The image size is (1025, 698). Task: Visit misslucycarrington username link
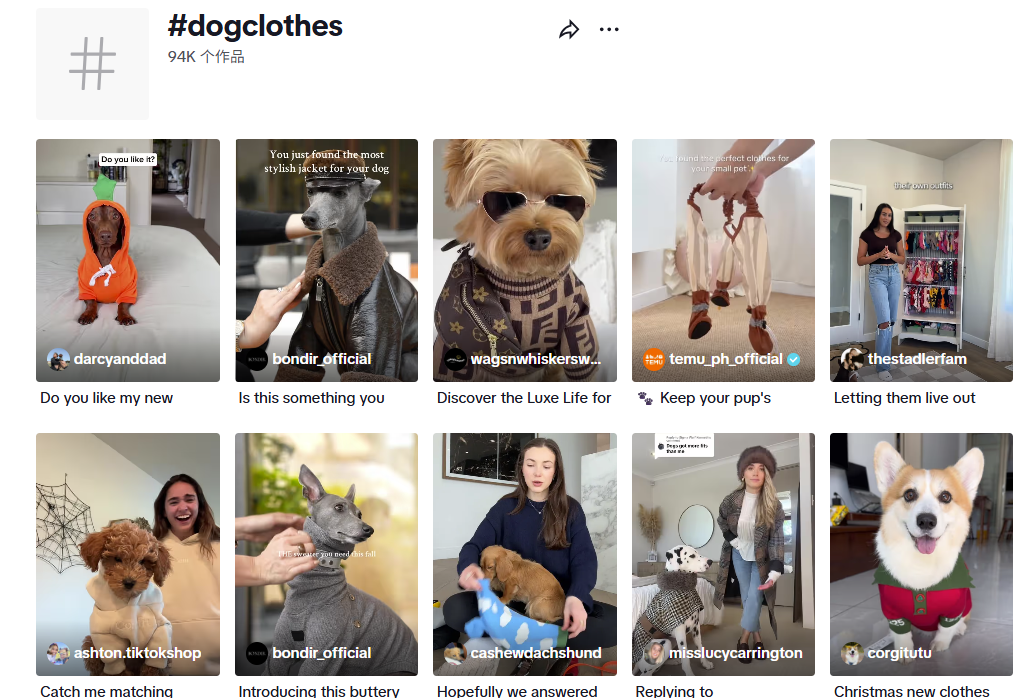tap(736, 653)
